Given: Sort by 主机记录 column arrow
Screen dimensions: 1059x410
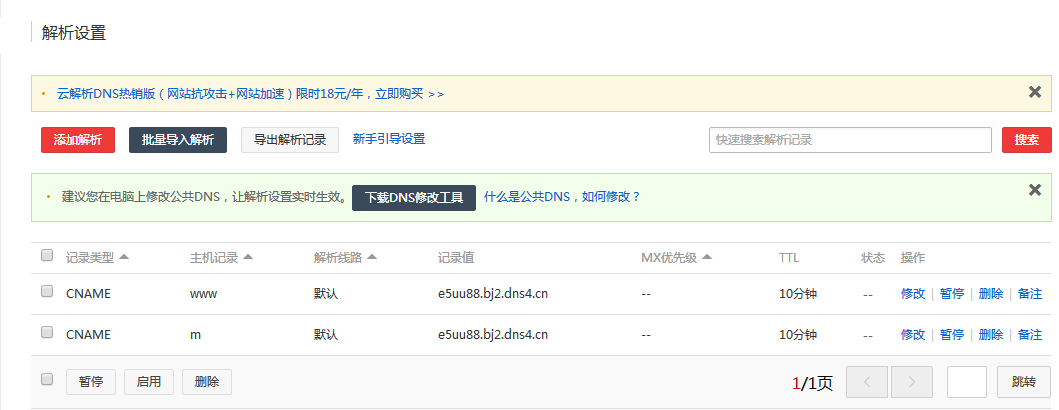Looking at the screenshot, I should tap(247, 257).
